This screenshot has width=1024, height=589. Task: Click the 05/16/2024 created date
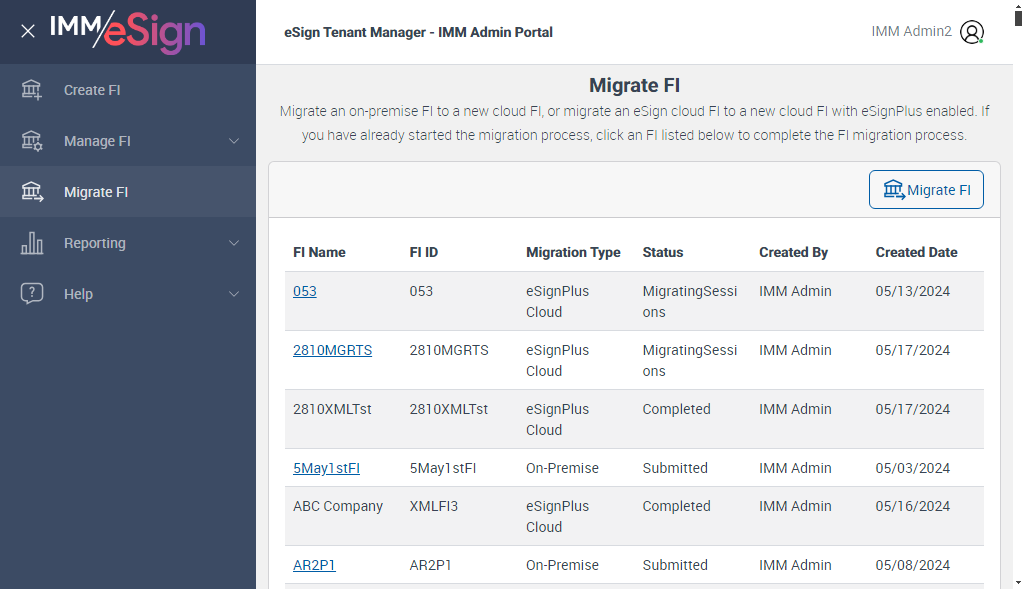pos(912,506)
